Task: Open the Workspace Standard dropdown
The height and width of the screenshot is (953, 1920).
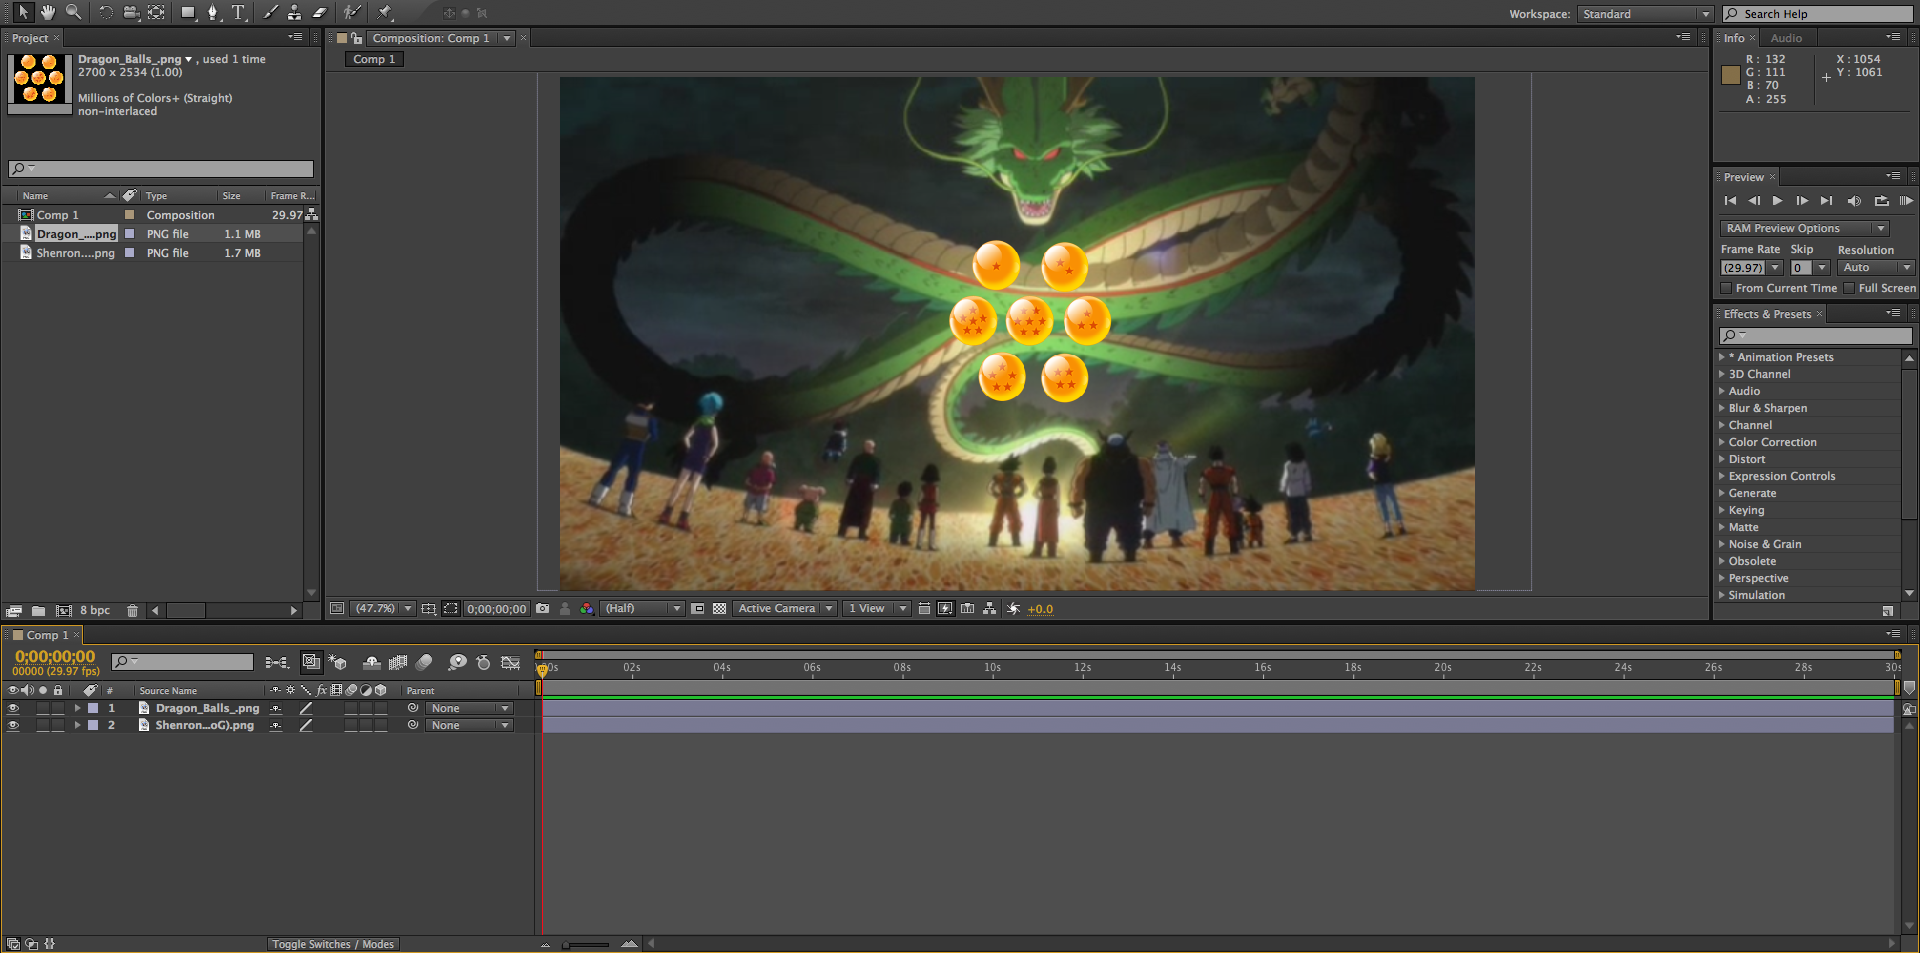Action: click(x=1645, y=14)
